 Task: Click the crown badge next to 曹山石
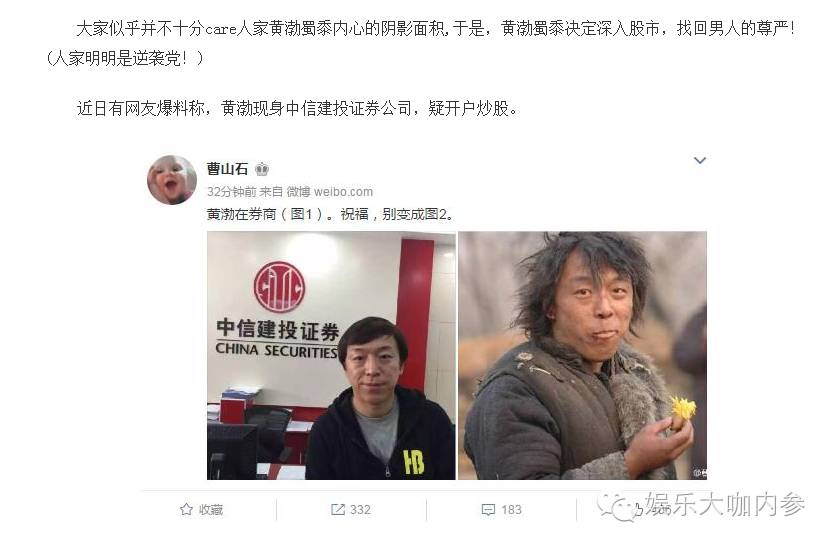click(x=262, y=169)
